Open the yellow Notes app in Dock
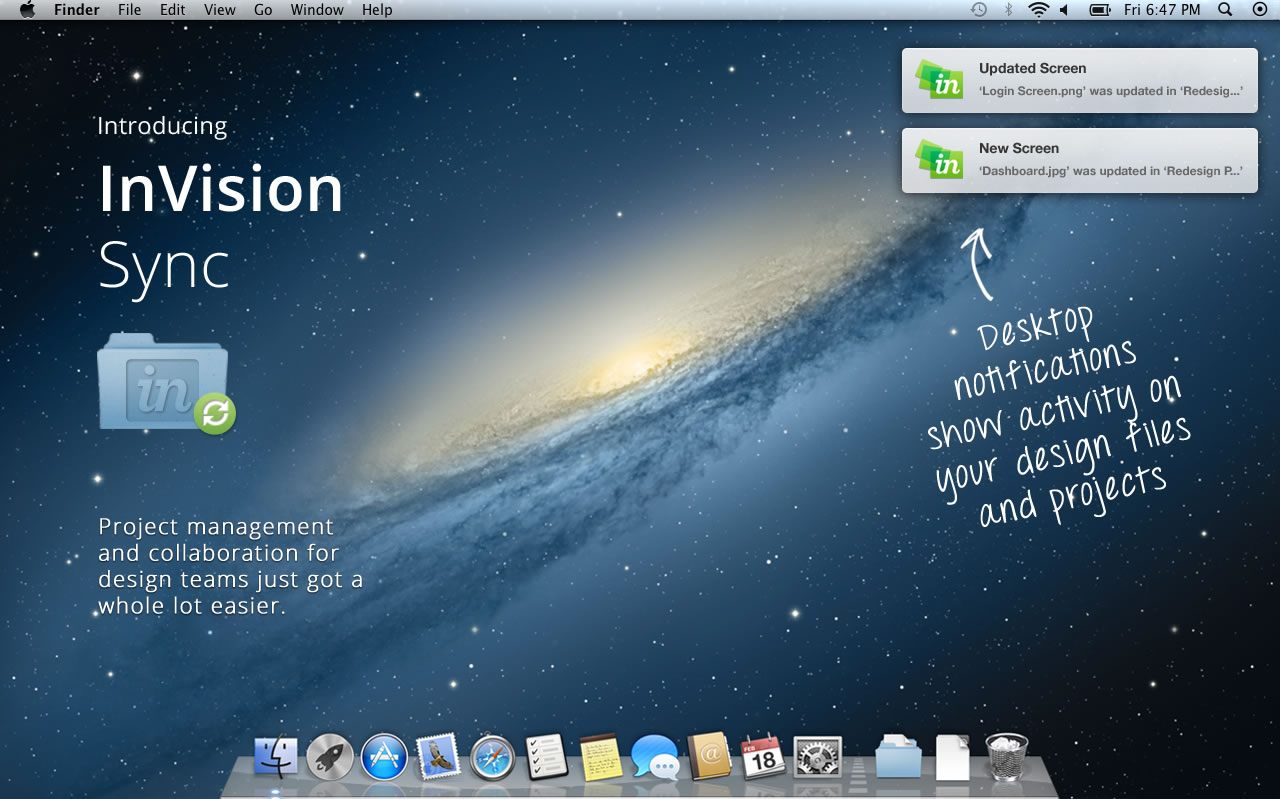 (601, 757)
